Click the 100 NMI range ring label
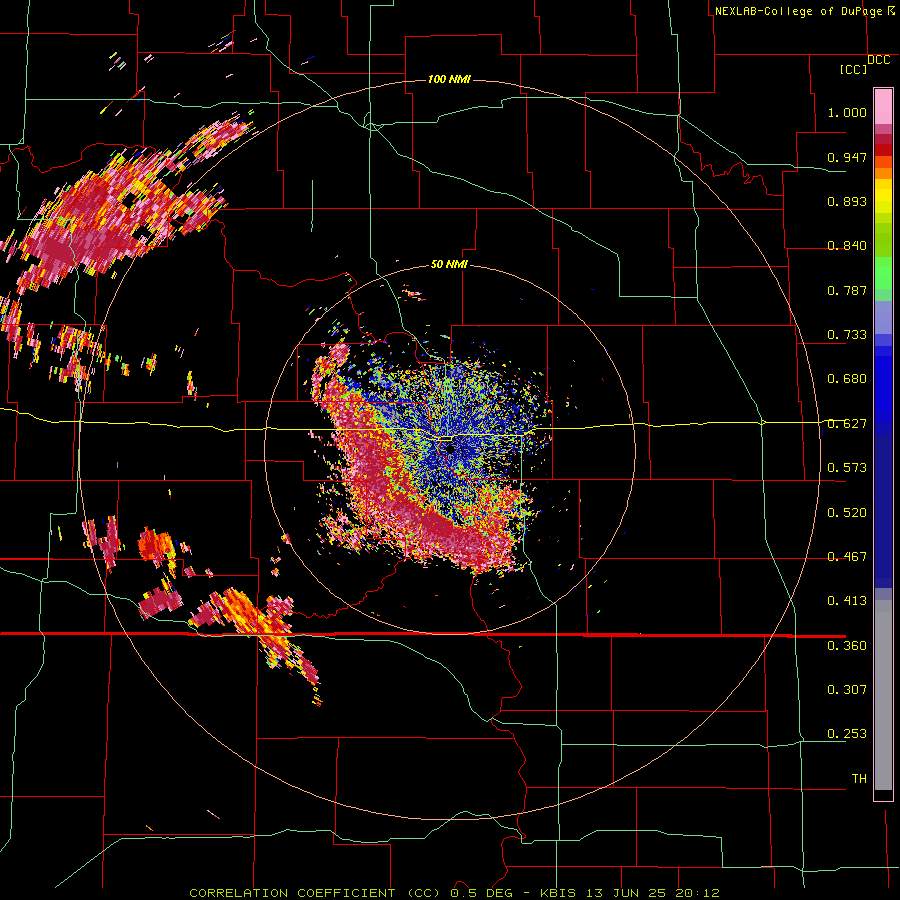 tap(449, 79)
